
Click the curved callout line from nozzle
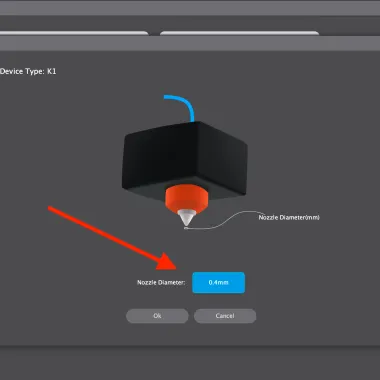click(x=223, y=221)
